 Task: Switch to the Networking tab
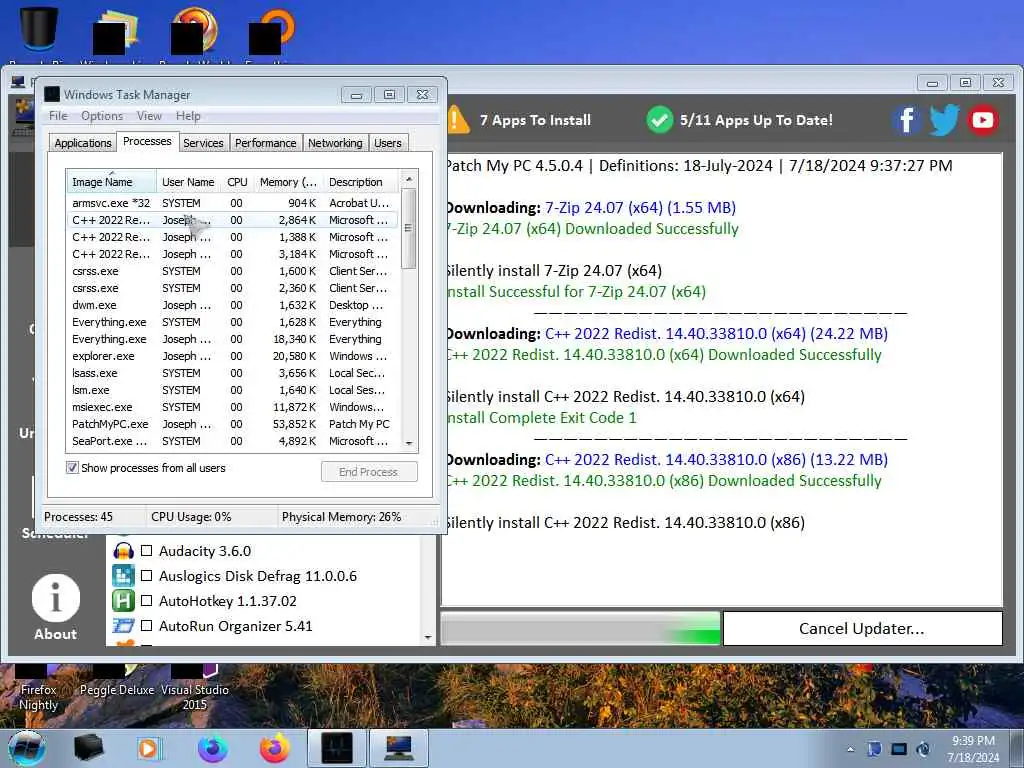(335, 143)
